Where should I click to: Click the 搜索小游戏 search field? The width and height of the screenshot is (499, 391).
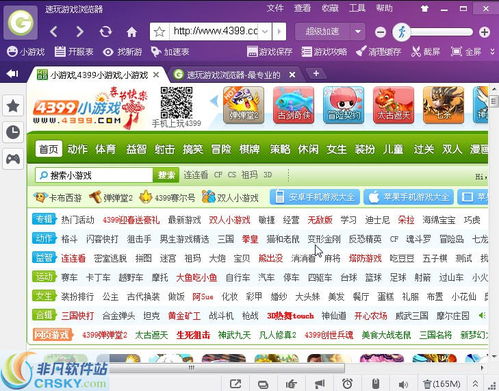(94, 175)
